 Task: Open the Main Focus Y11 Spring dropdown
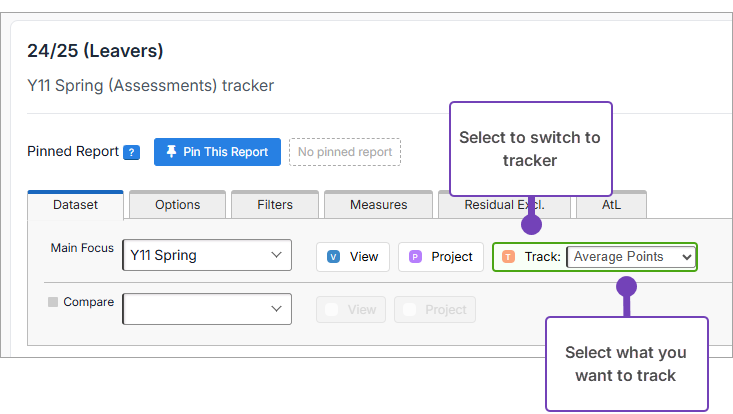207,256
